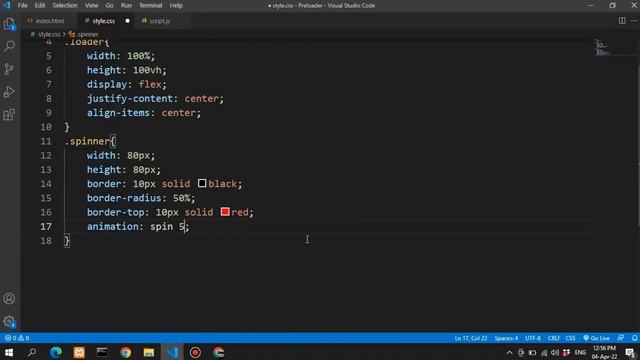Open the Run and Debug view

tap(9, 92)
